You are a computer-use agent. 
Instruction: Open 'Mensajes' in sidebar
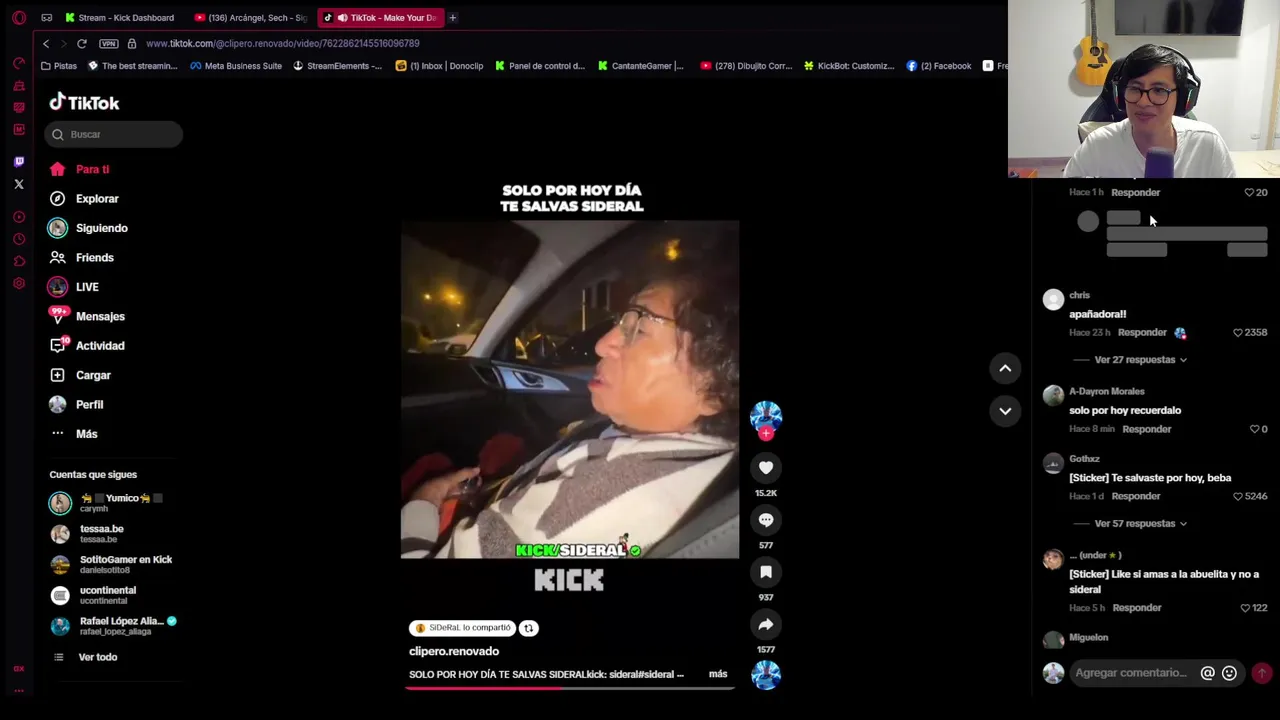100,316
